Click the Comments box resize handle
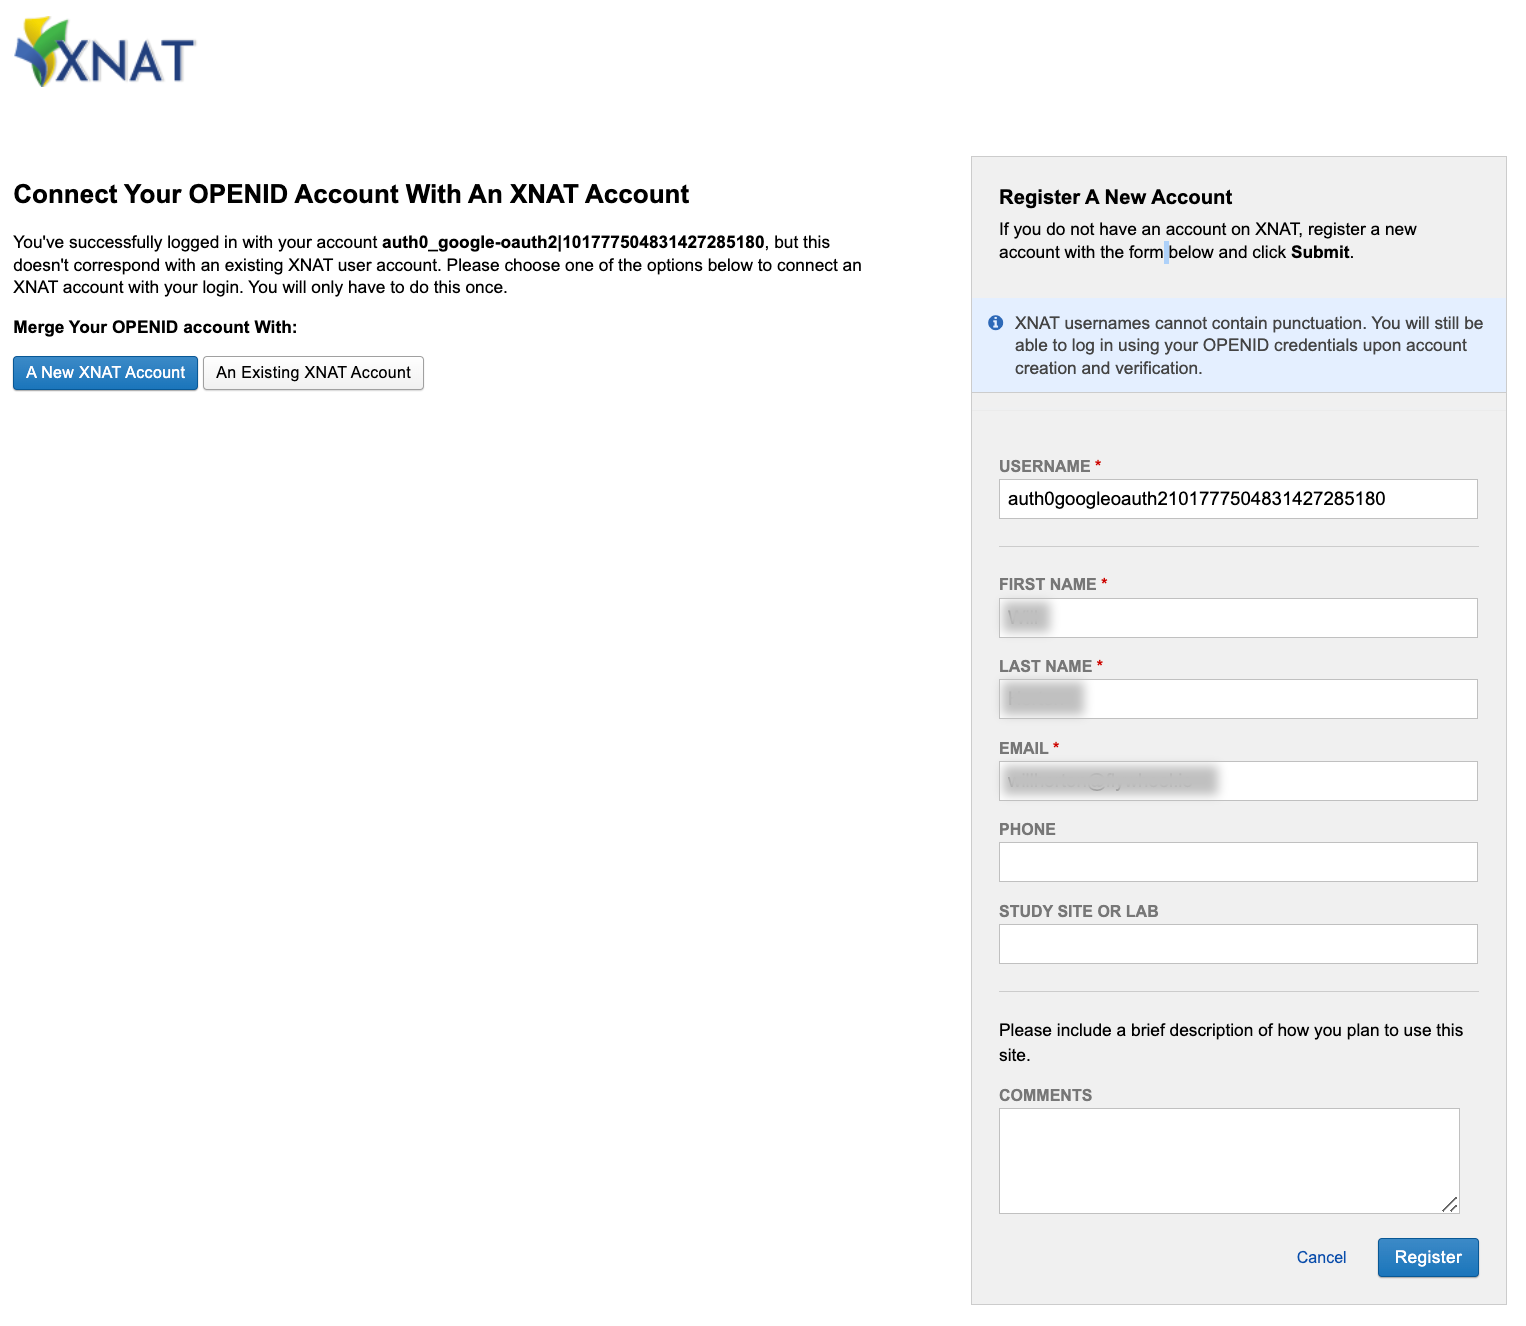 [1450, 1205]
